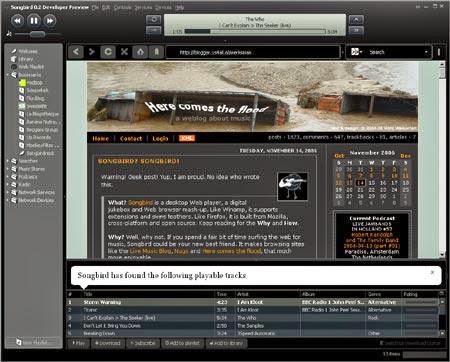Adjust the volume slider handle
450x362 pixels.
(x=37, y=34)
